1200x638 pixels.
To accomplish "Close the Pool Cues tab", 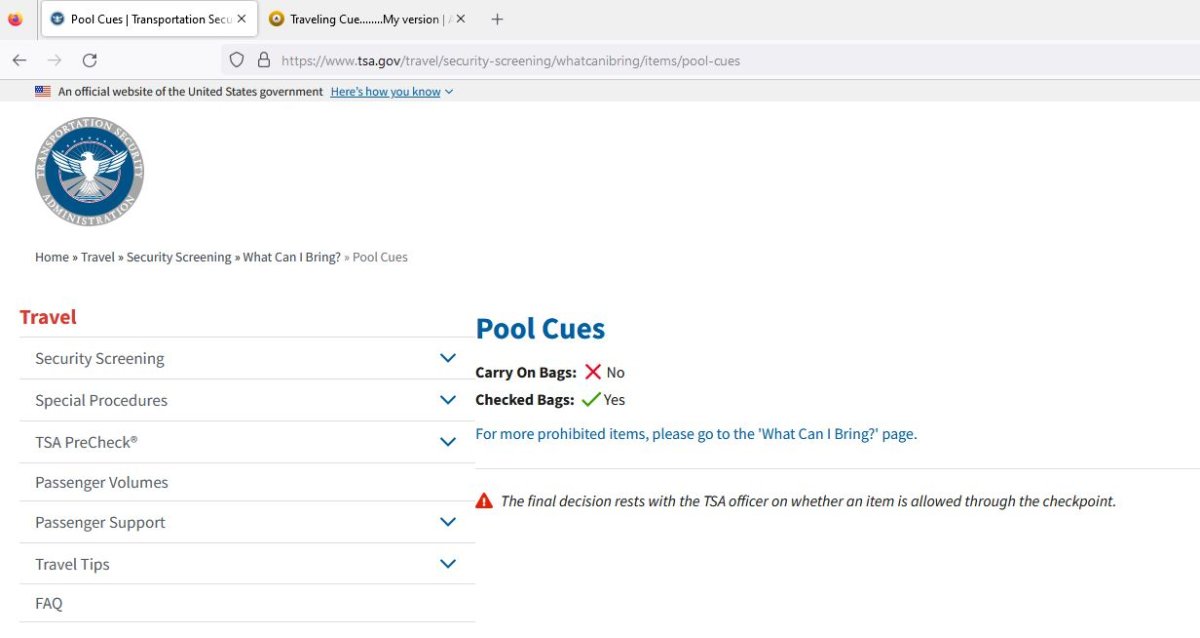I will [241, 19].
